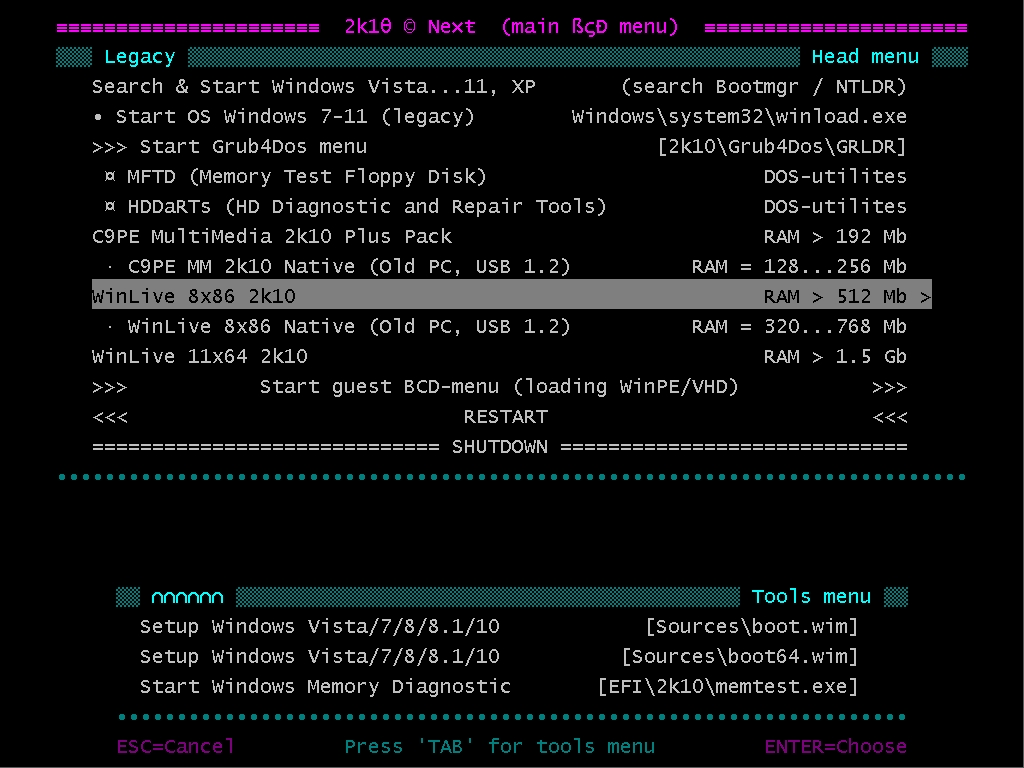This screenshot has height=768, width=1024.
Task: Click the Tools menu header
Action: [811, 597]
